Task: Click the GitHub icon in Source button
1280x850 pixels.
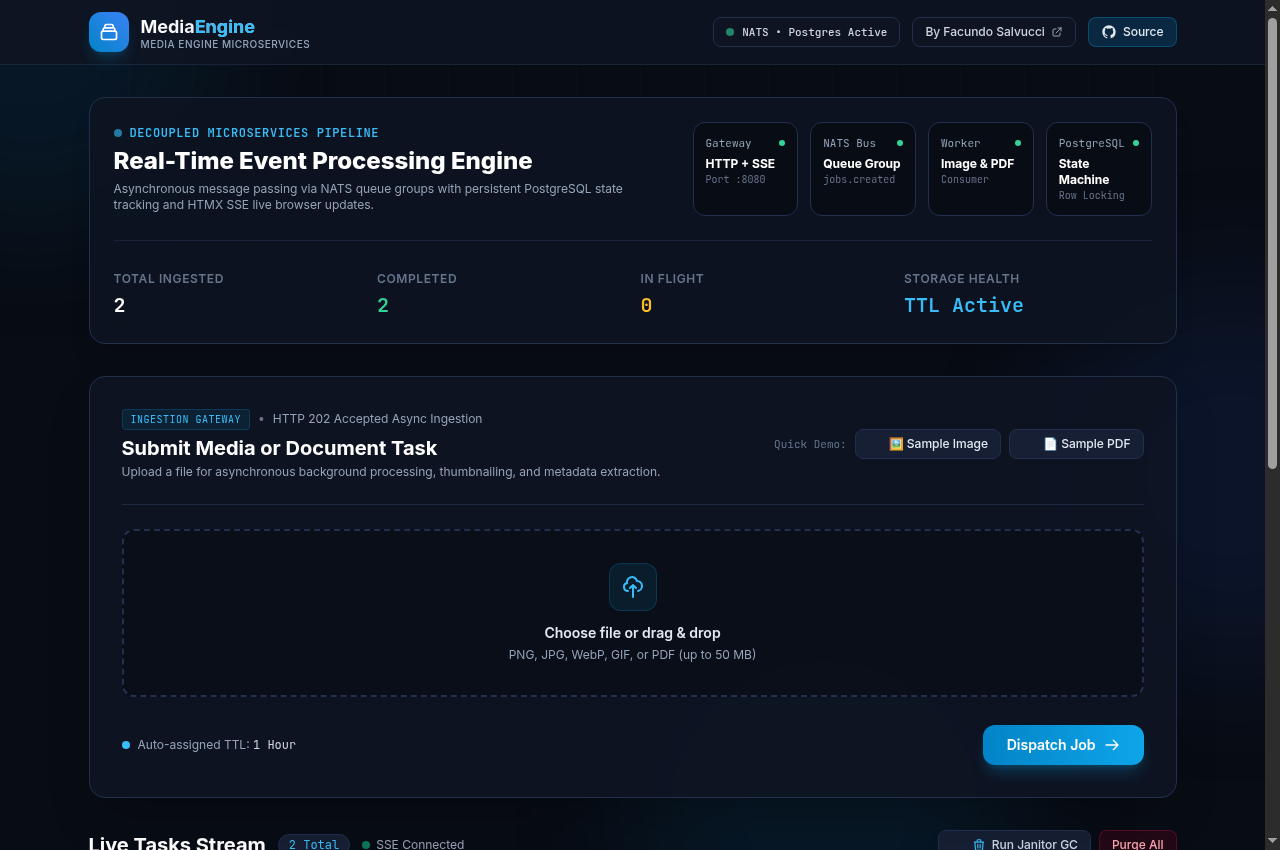Action: pos(1108,32)
